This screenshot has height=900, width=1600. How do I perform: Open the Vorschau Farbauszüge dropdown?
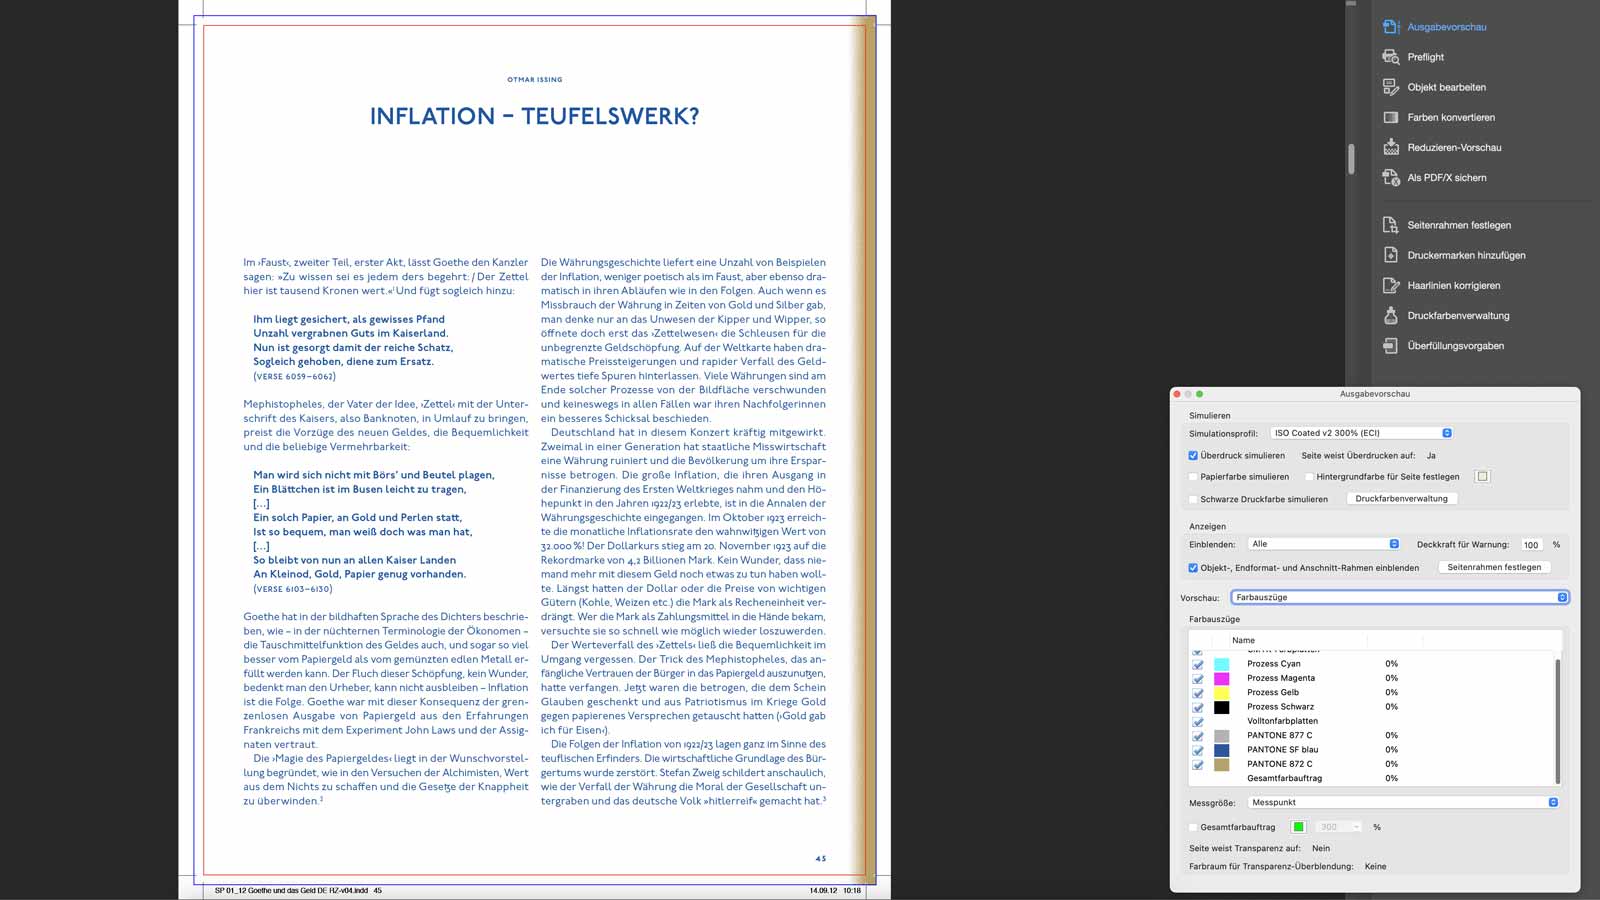(x=1400, y=597)
